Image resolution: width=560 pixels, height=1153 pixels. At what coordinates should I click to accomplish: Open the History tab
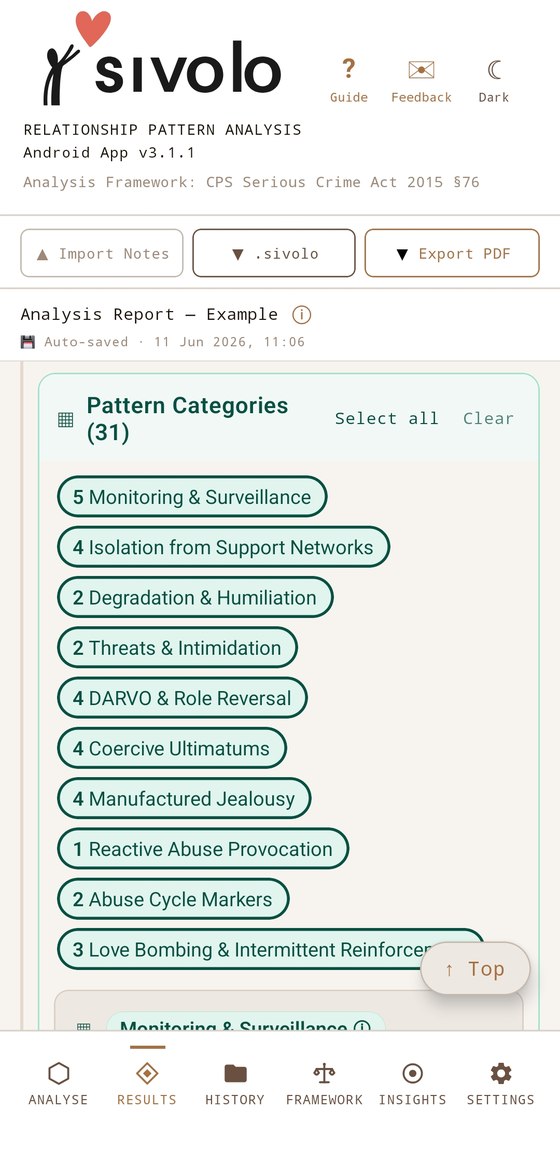[235, 1083]
